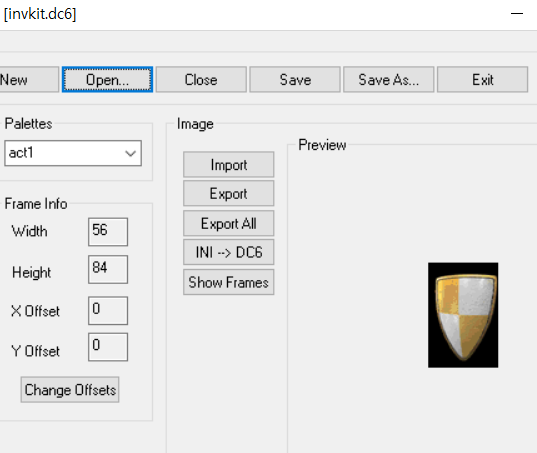Choose Save As... button
537x453 pixels.
(x=389, y=79)
